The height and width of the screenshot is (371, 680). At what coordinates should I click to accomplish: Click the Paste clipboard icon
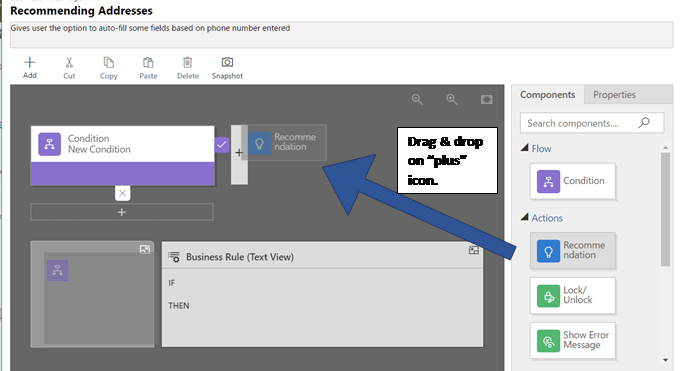[x=148, y=62]
